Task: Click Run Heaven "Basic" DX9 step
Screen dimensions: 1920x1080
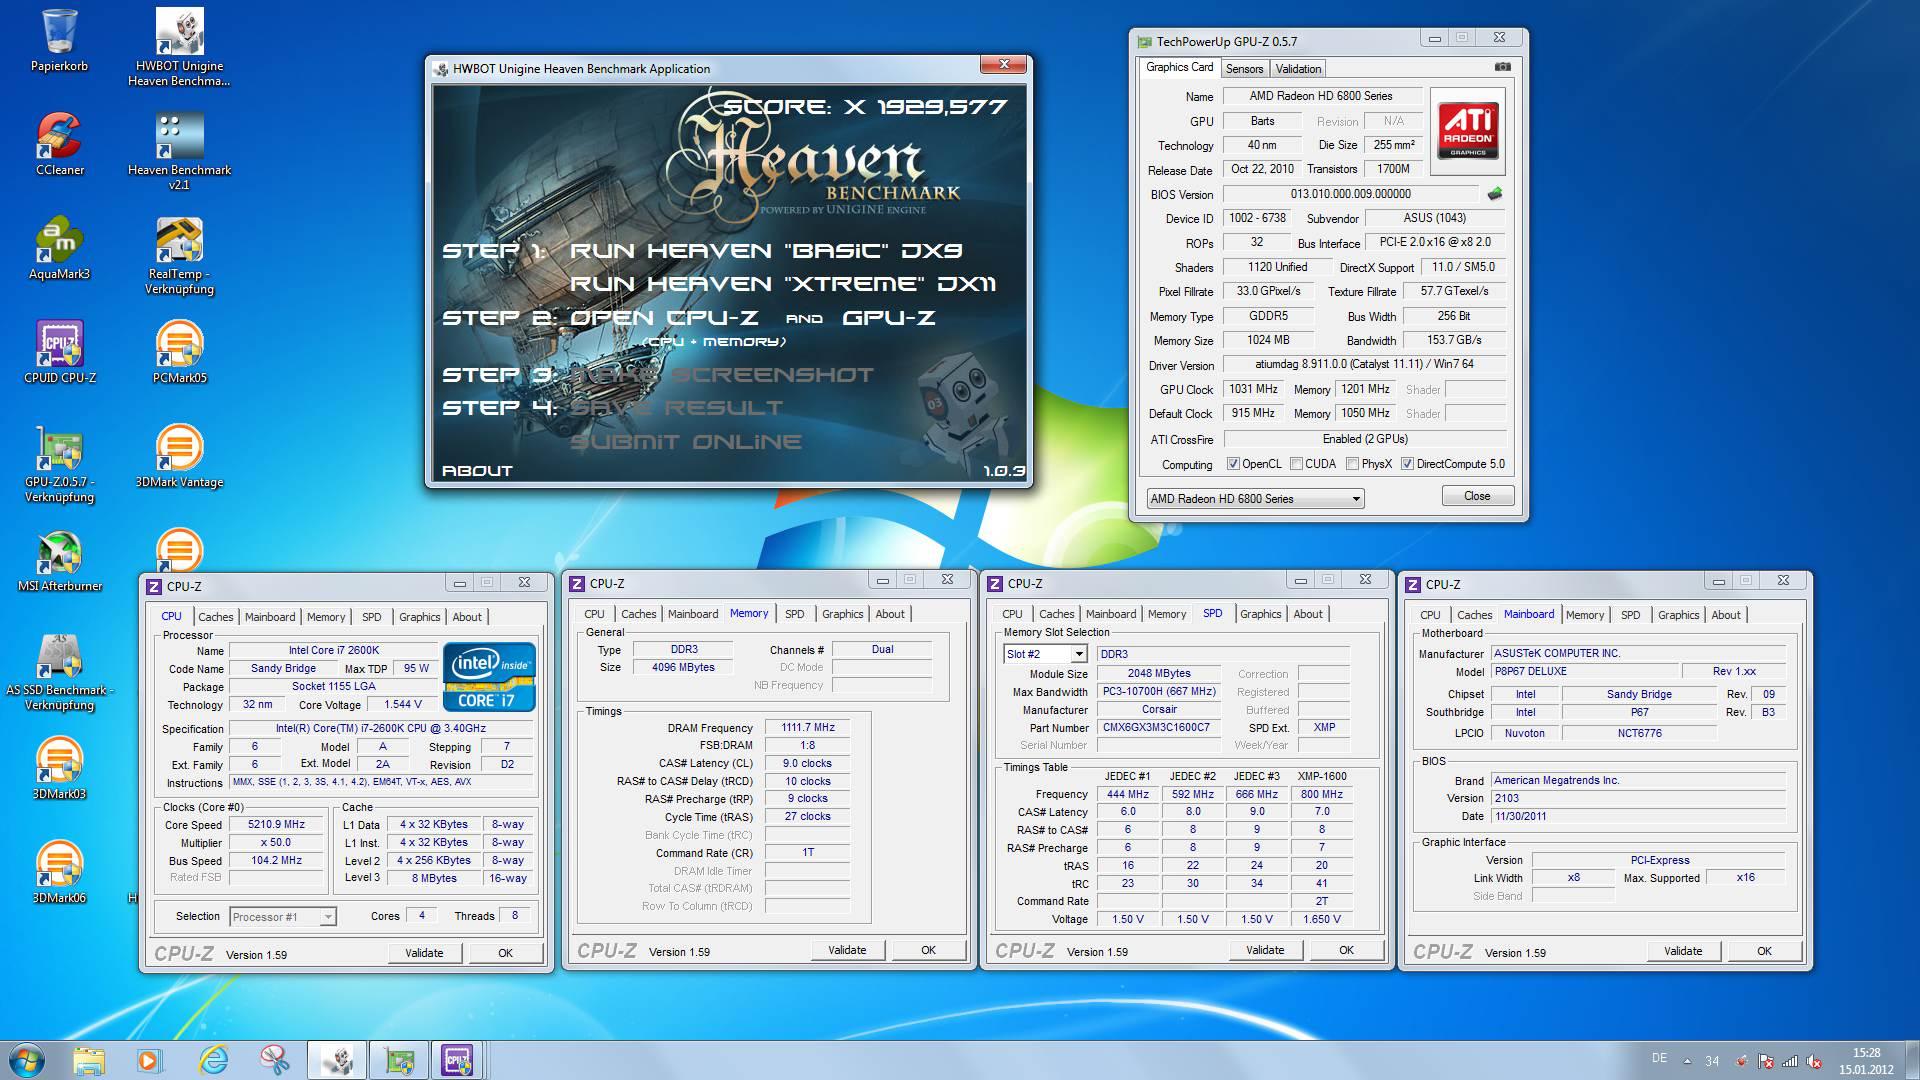Action: 767,250
